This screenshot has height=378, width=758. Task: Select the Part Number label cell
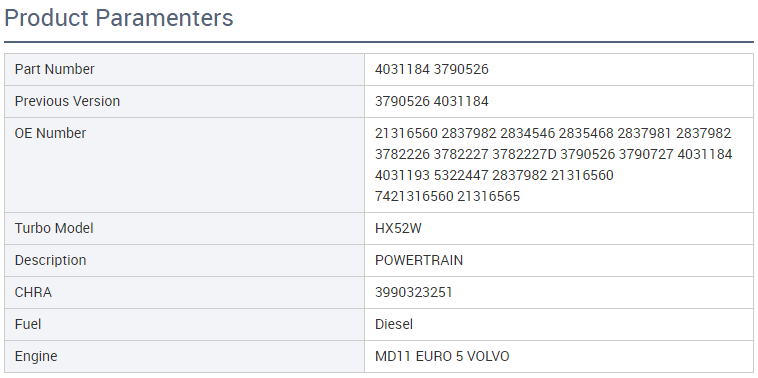click(x=184, y=70)
